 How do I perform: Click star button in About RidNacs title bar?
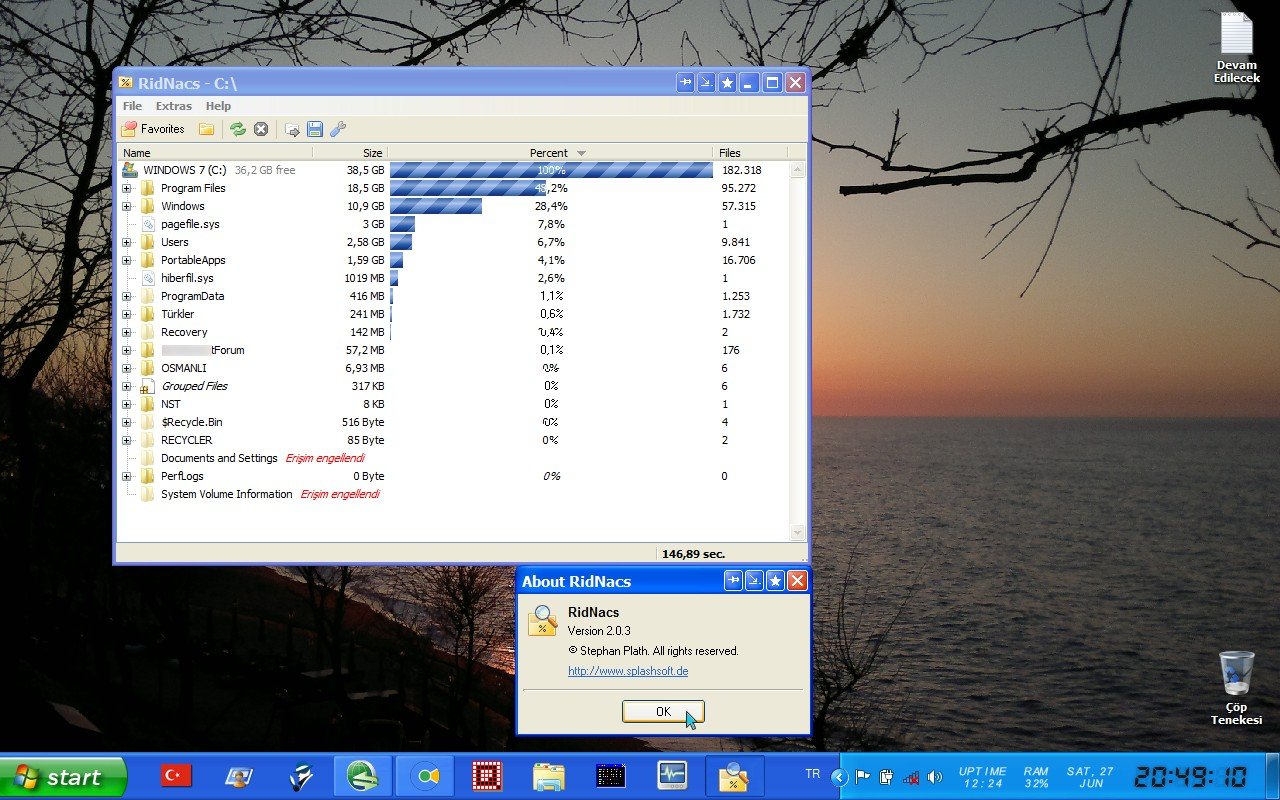pos(775,581)
